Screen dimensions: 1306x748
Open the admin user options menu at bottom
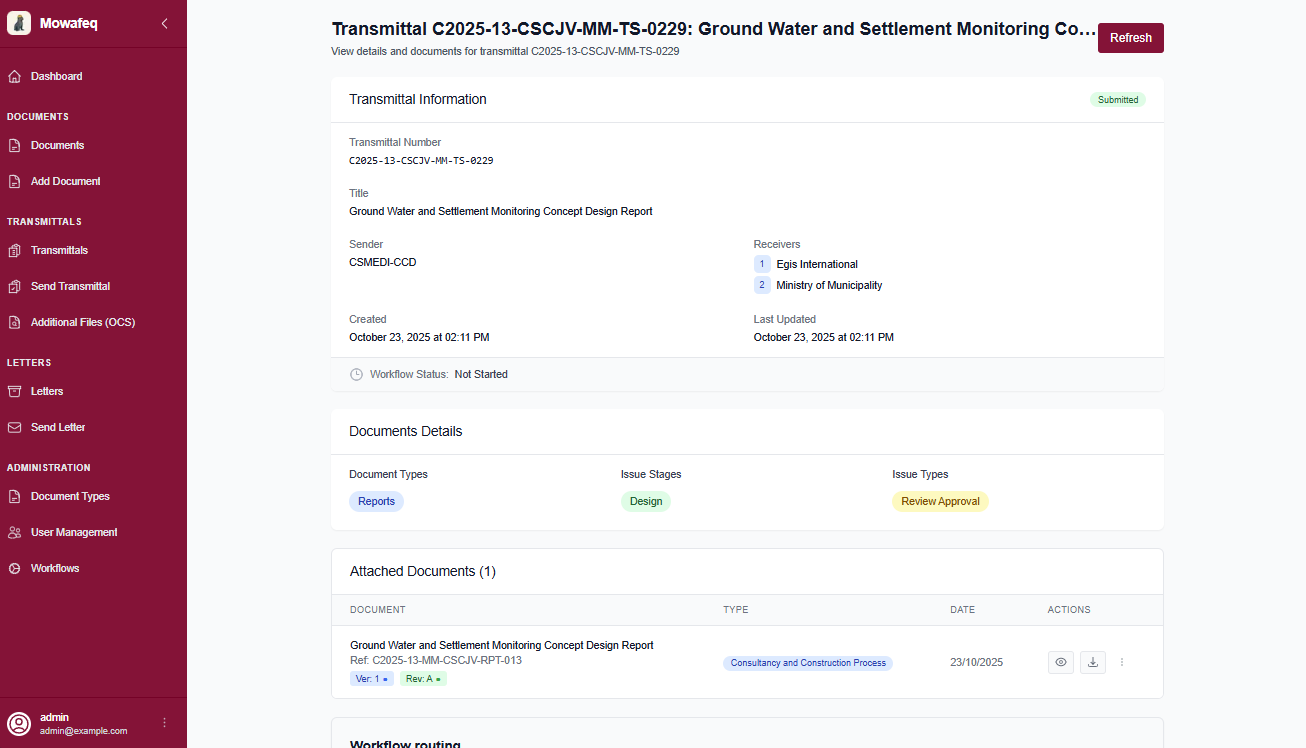(x=164, y=722)
